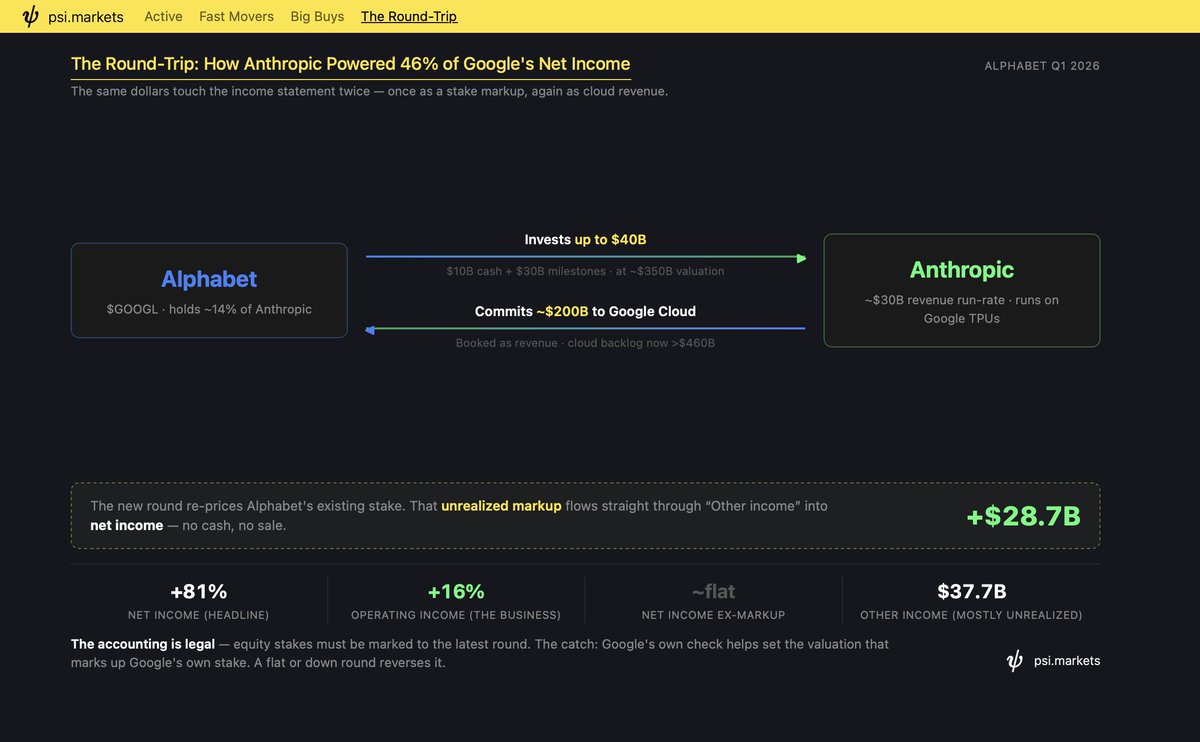This screenshot has width=1200, height=742.
Task: Click the $37.7B other income stat
Action: [971, 591]
